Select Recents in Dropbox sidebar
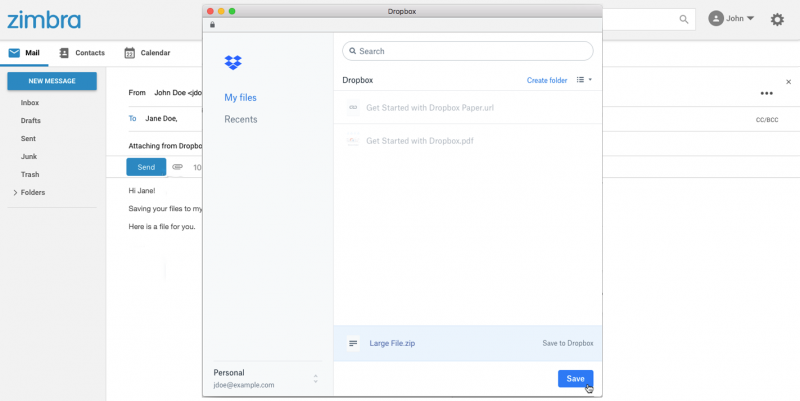The image size is (800, 401). coord(241,119)
